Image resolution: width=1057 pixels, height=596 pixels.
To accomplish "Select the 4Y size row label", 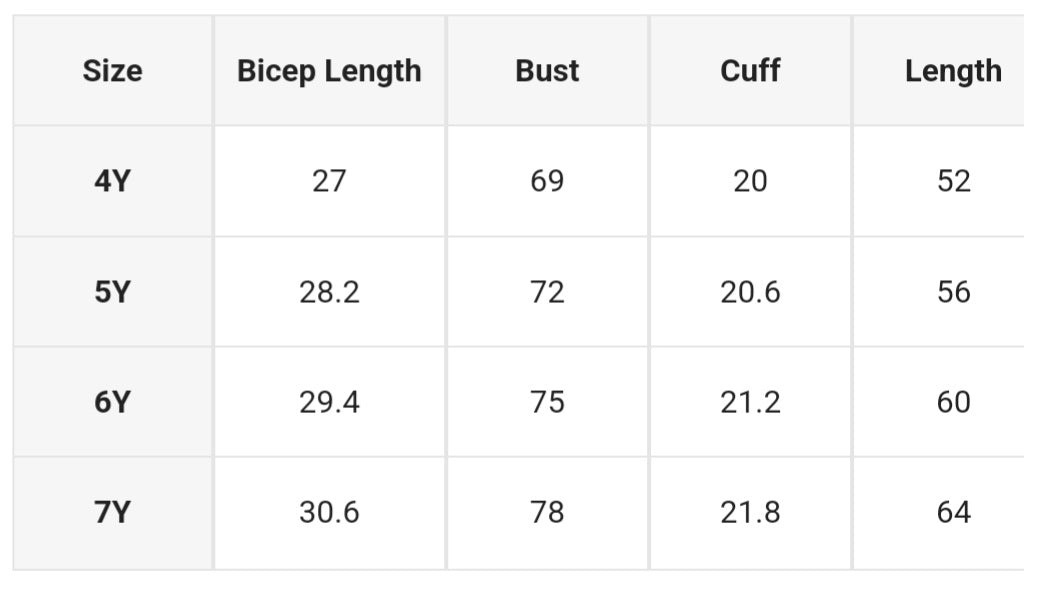I will pyautogui.click(x=112, y=181).
